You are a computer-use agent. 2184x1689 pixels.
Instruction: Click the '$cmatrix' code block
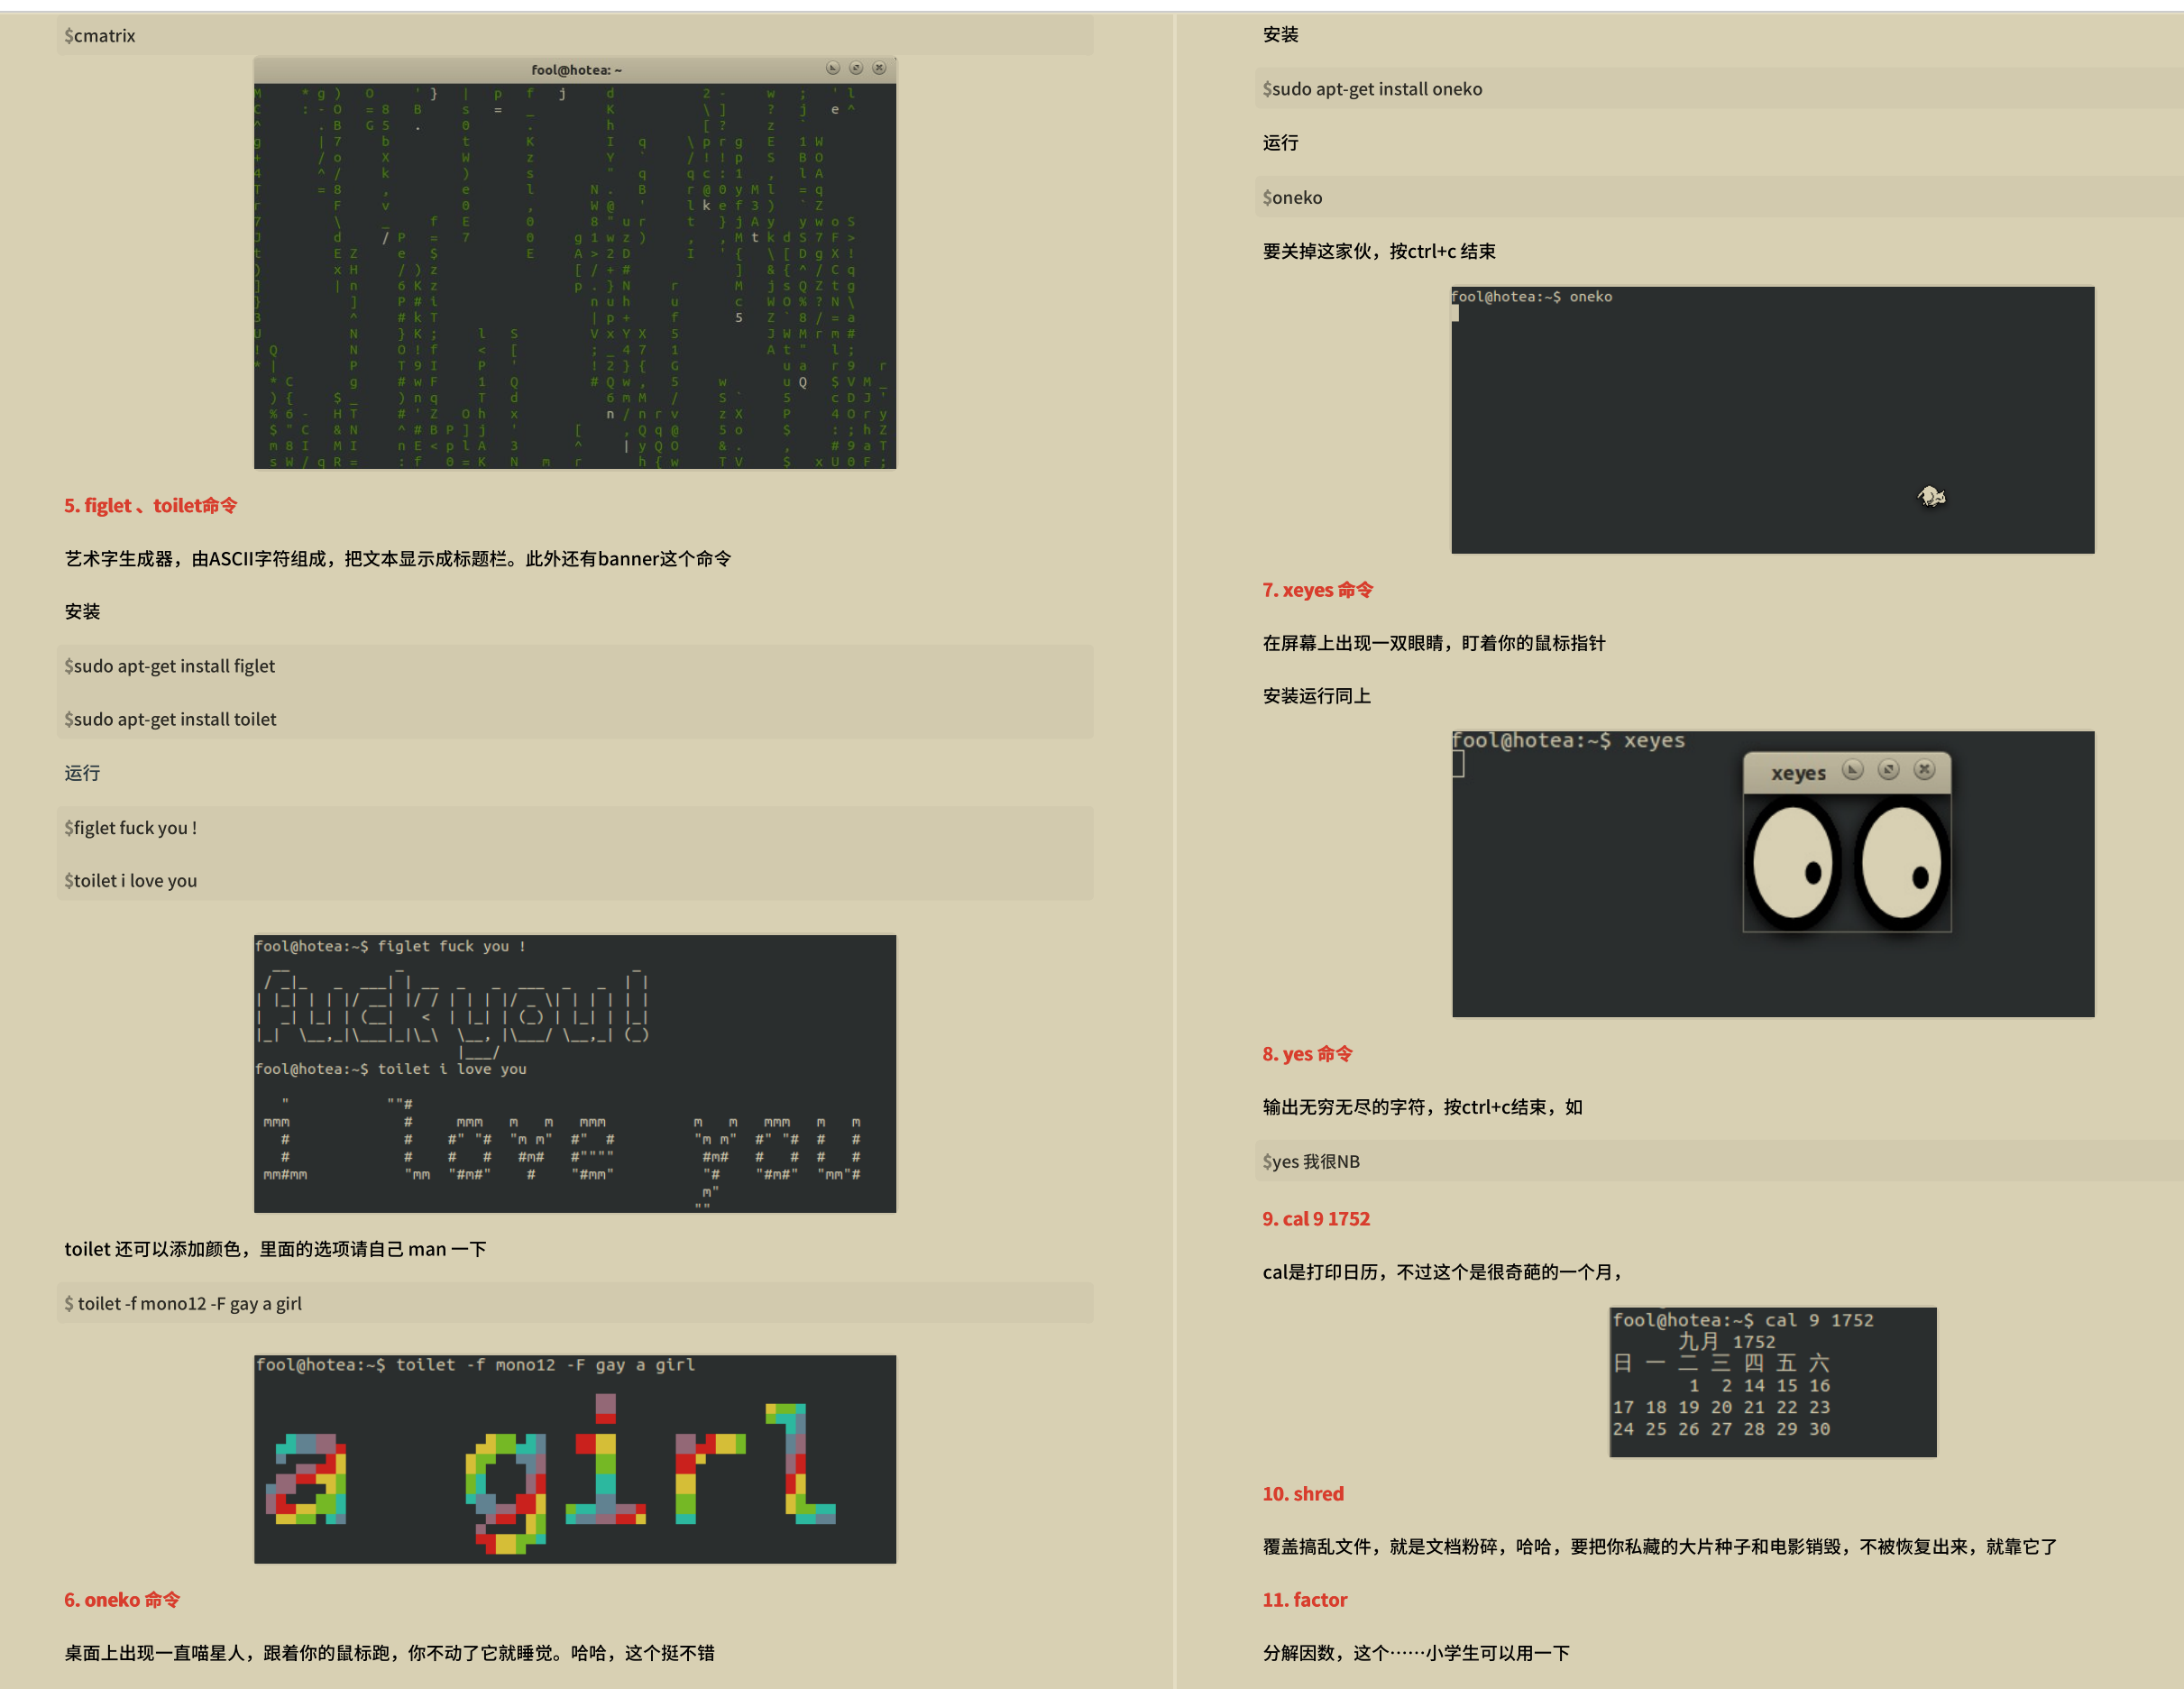tap(575, 35)
